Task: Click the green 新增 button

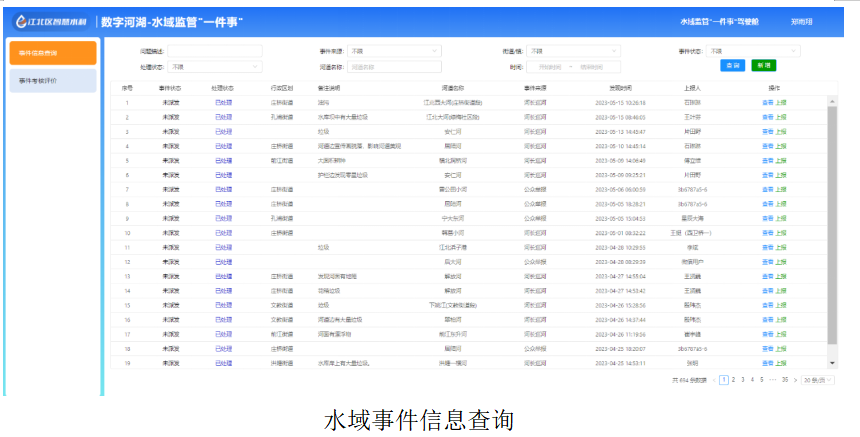Action: (763, 66)
